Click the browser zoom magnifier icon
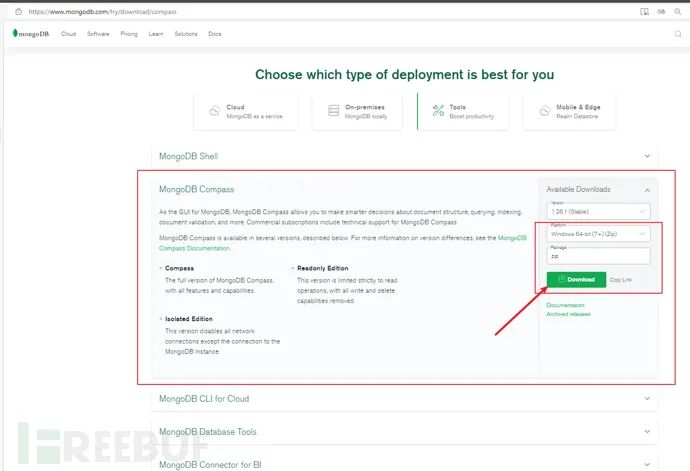690x471 pixels. [678, 12]
